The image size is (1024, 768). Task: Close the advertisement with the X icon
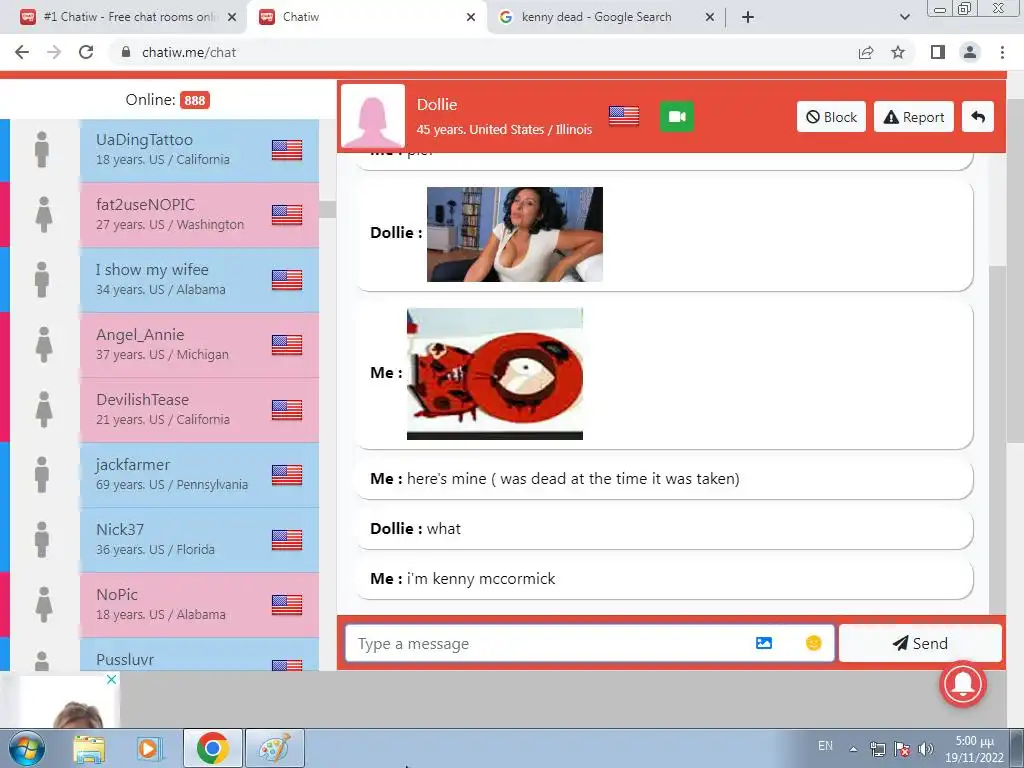pos(112,679)
